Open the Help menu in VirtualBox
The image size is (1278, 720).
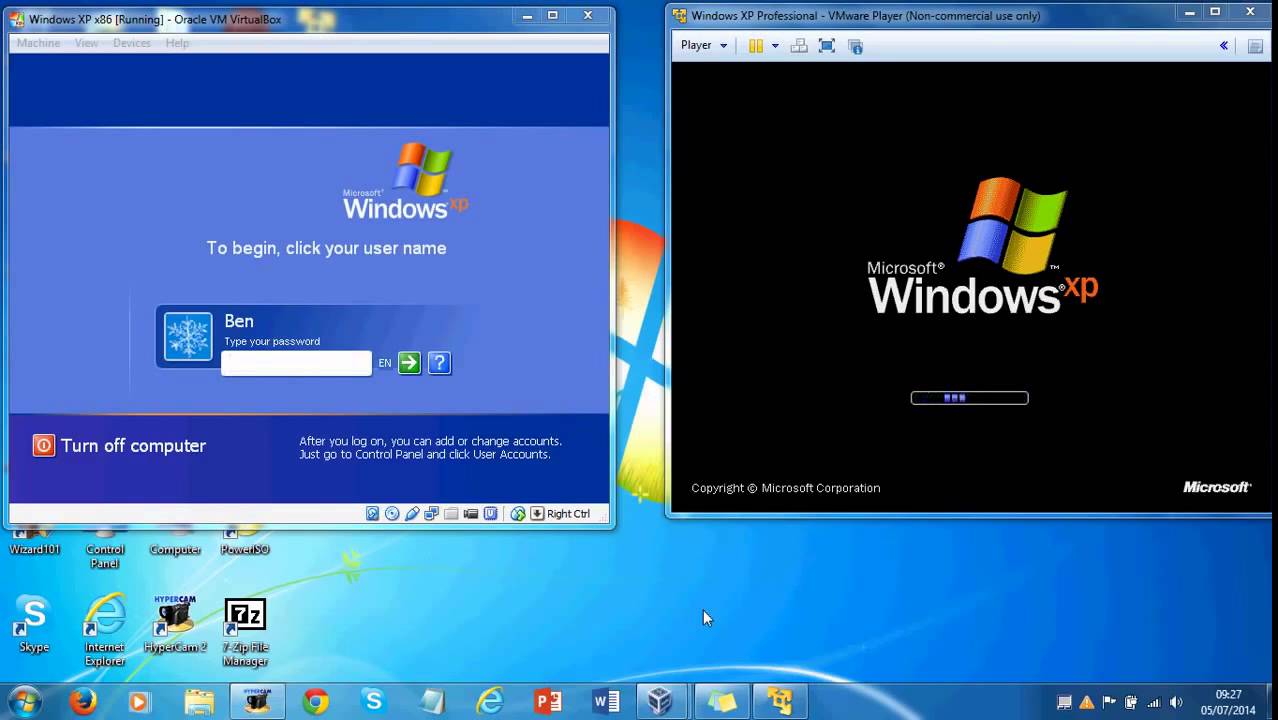pyautogui.click(x=177, y=43)
